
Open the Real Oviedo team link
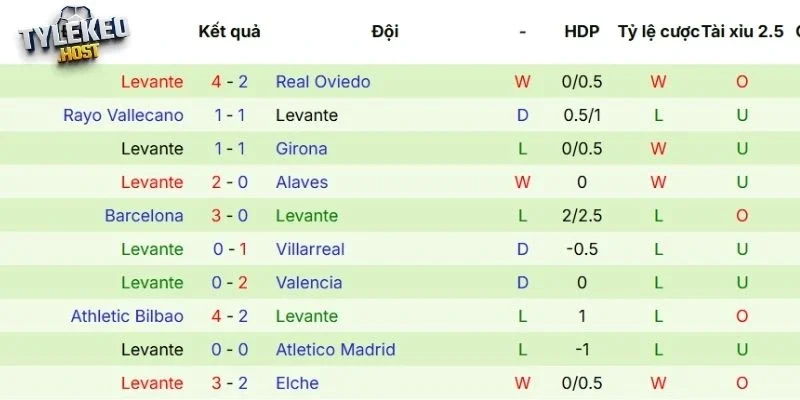322,82
